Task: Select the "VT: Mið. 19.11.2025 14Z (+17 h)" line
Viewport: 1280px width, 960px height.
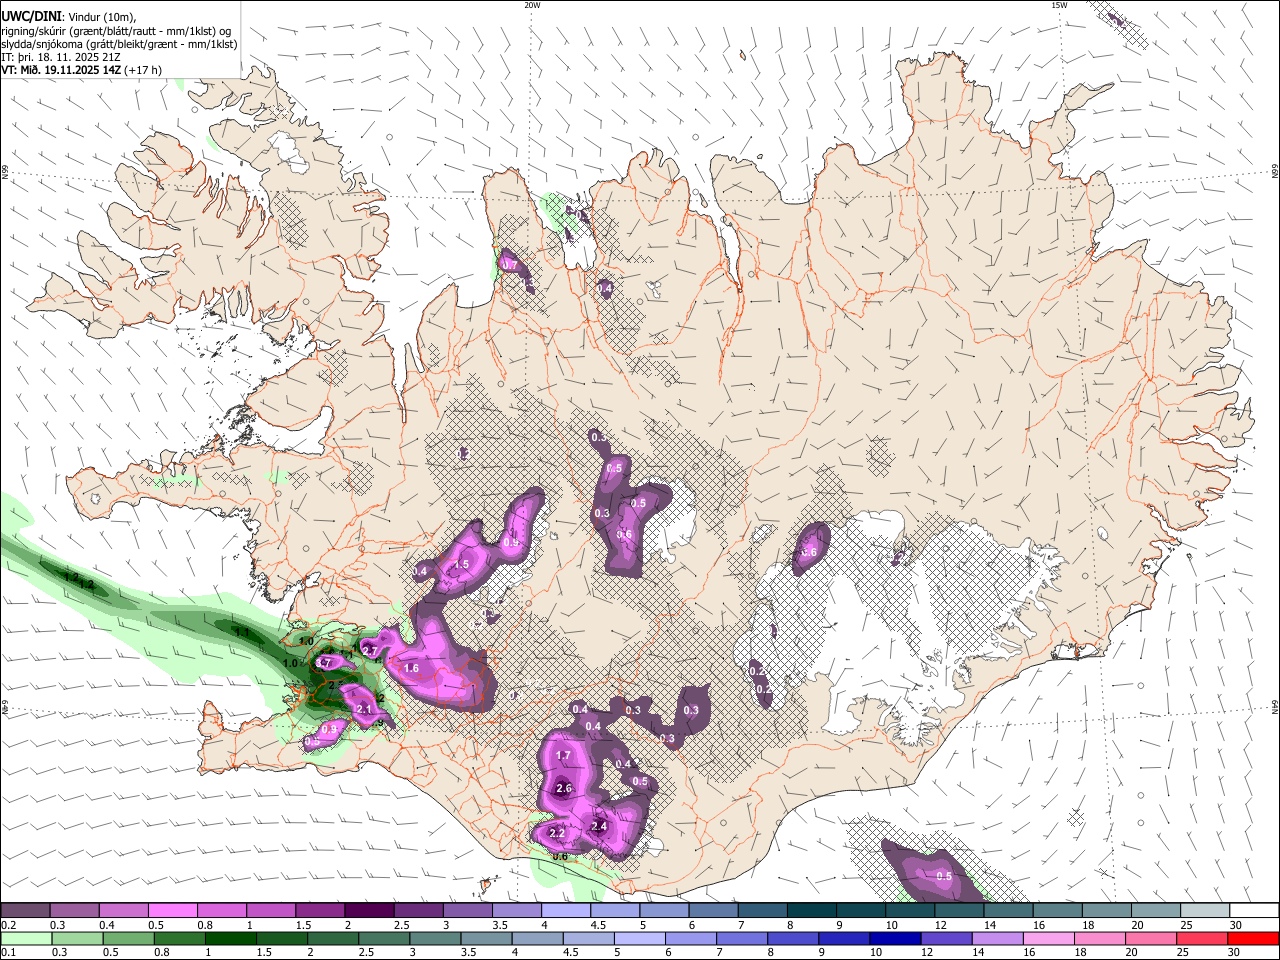Action: 81,70
